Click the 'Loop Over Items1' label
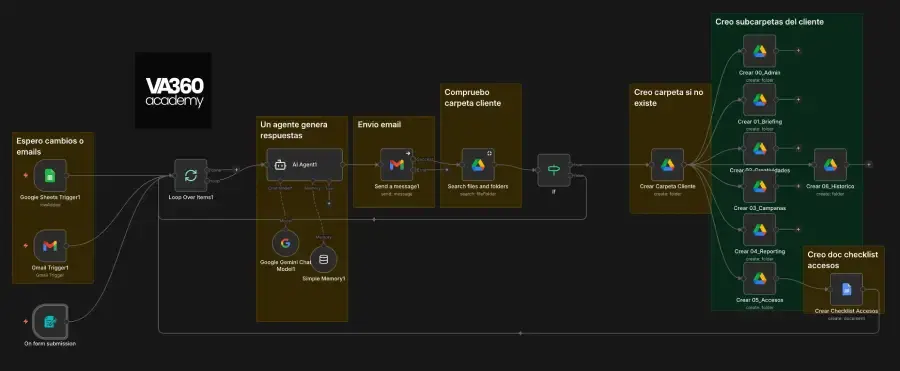This screenshot has width=900, height=371. coord(191,197)
